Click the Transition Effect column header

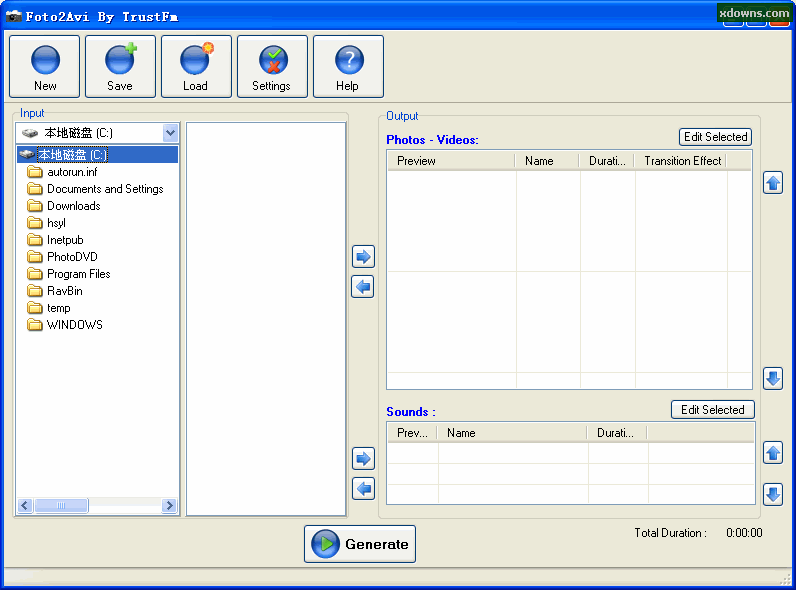coord(682,161)
